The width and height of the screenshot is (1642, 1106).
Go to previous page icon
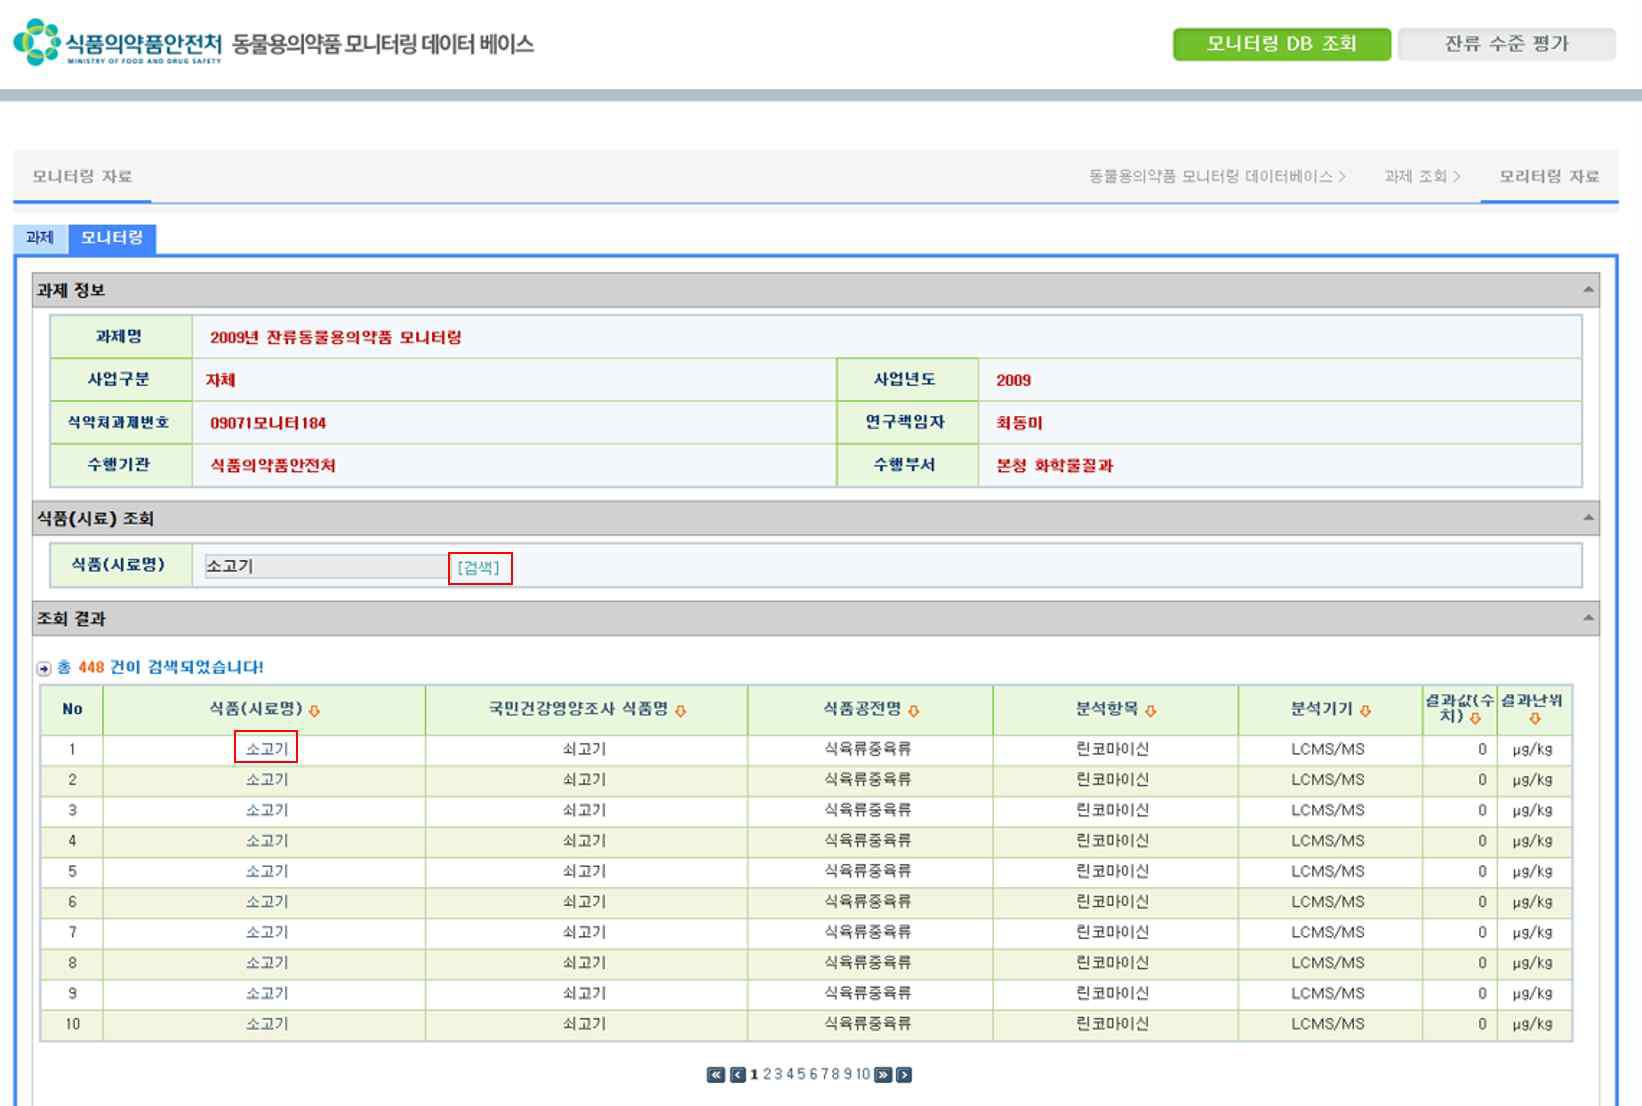pos(738,1075)
